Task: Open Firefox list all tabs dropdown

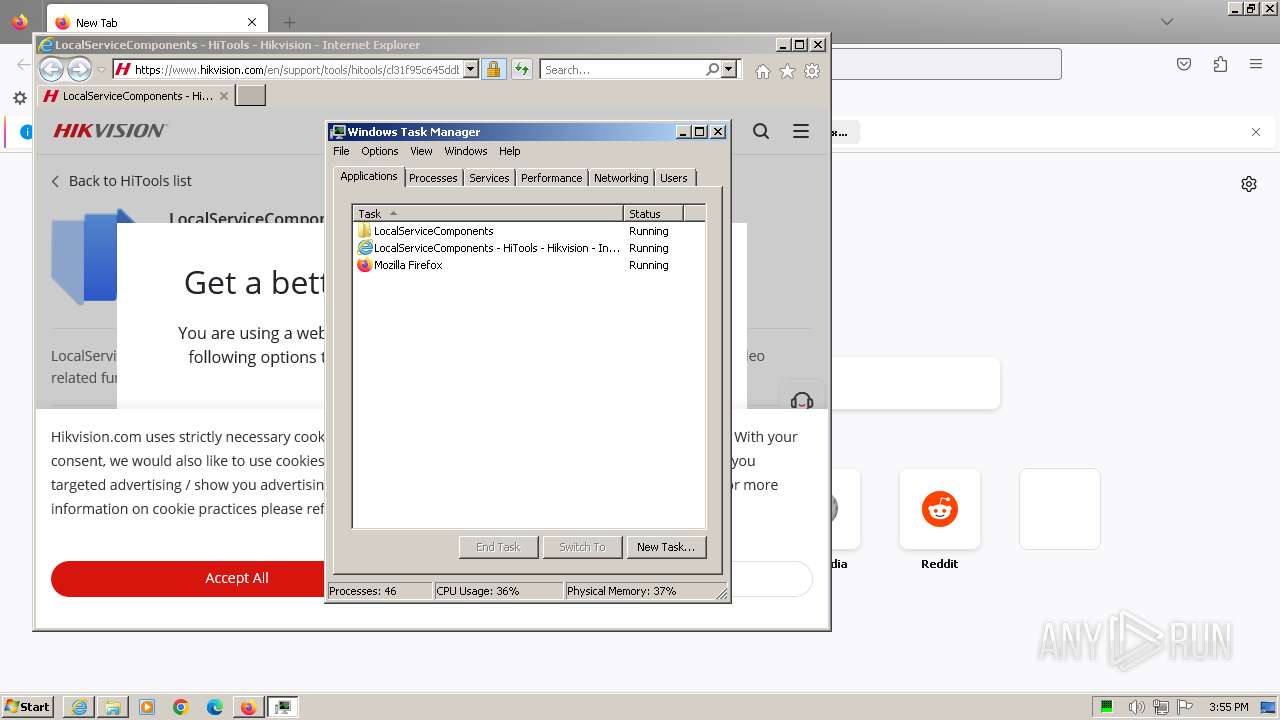Action: tap(1167, 22)
